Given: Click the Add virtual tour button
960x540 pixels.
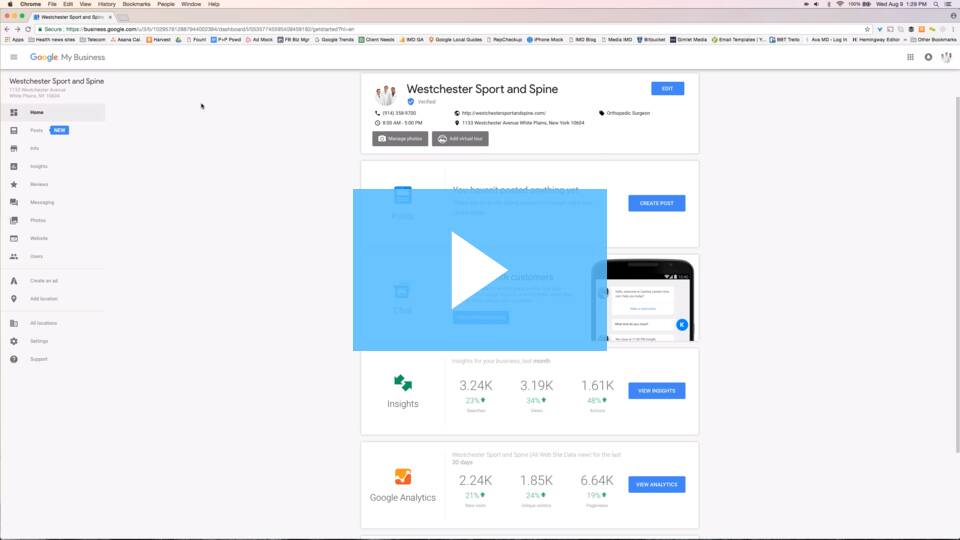Looking at the screenshot, I should click(460, 139).
